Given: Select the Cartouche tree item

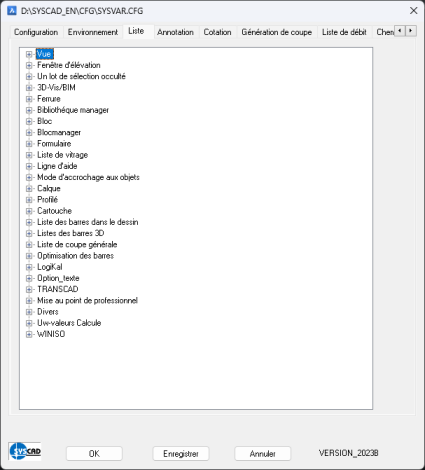Looking at the screenshot, I should coord(54,211).
